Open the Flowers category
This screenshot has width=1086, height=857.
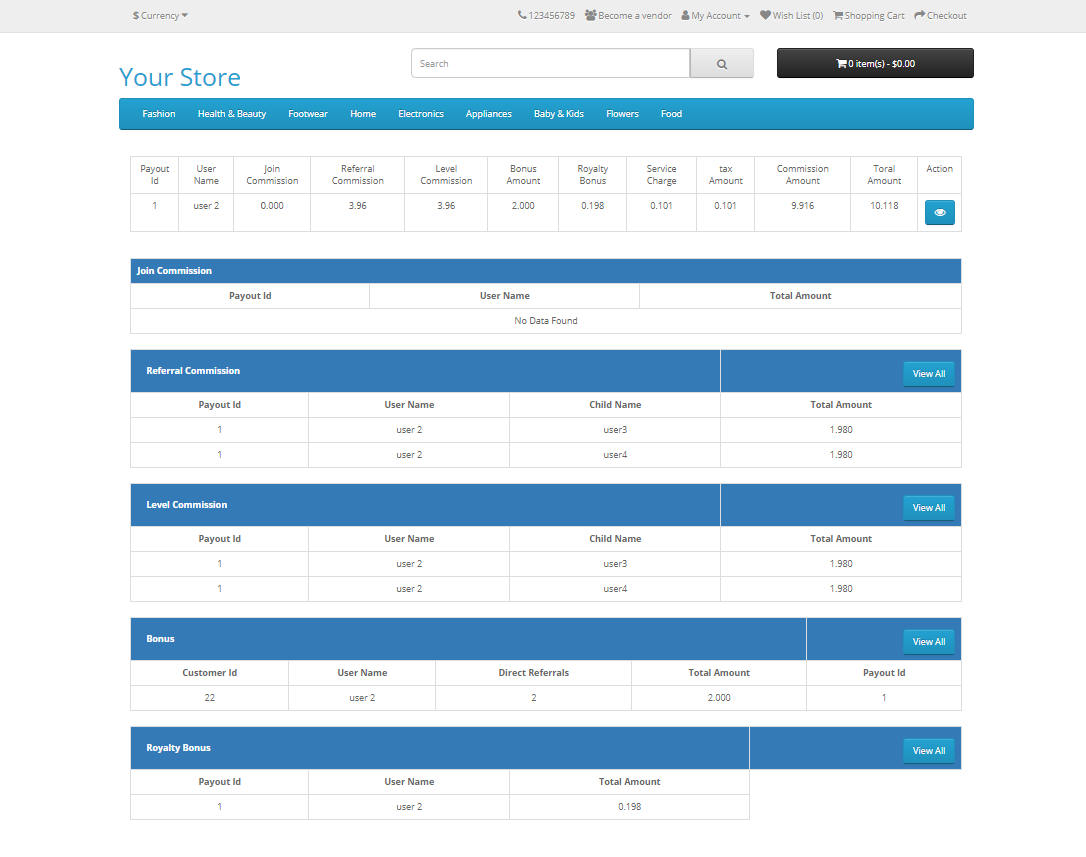(x=622, y=113)
